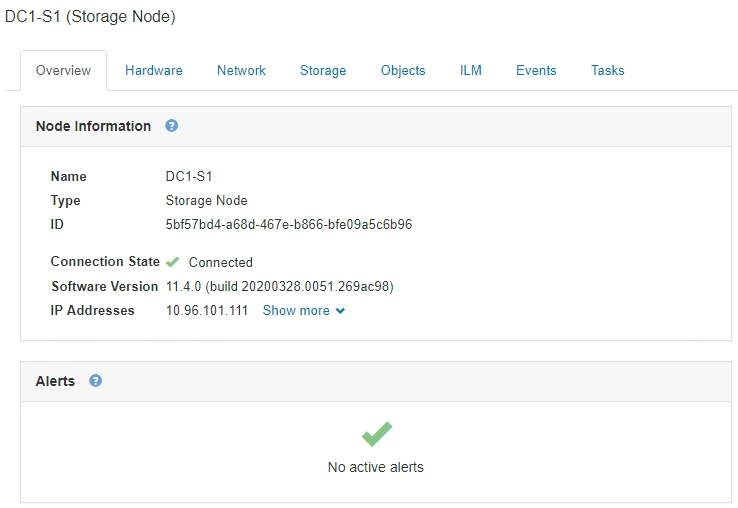The width and height of the screenshot is (738, 508).
Task: Switch to the Tasks tab
Action: tap(607, 71)
